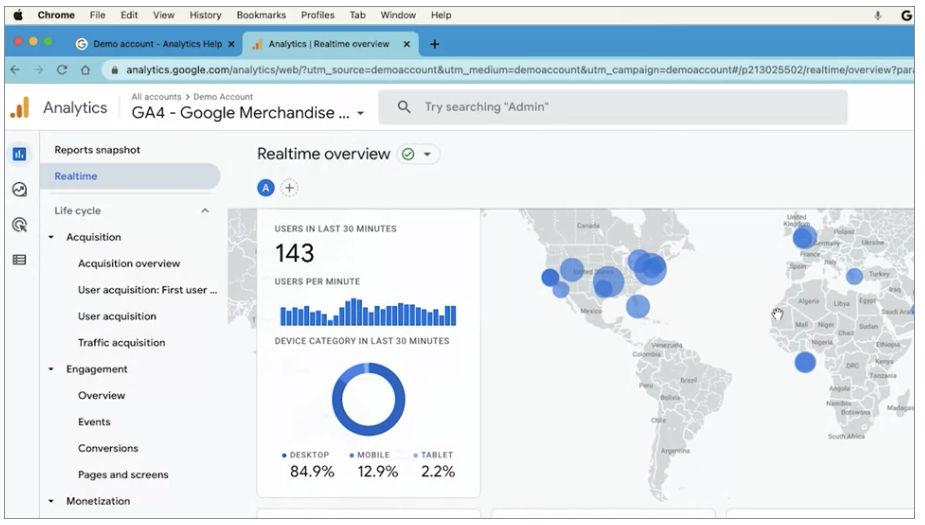Open the View menu
This screenshot has width=925, height=525.
[163, 15]
